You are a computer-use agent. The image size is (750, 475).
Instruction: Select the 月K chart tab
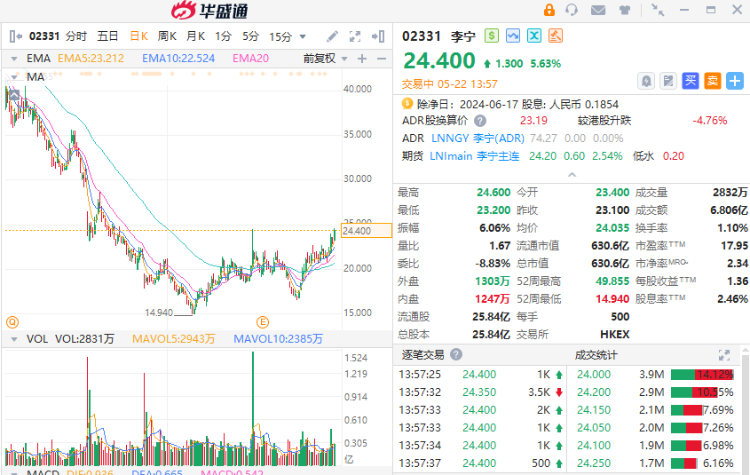(x=196, y=36)
